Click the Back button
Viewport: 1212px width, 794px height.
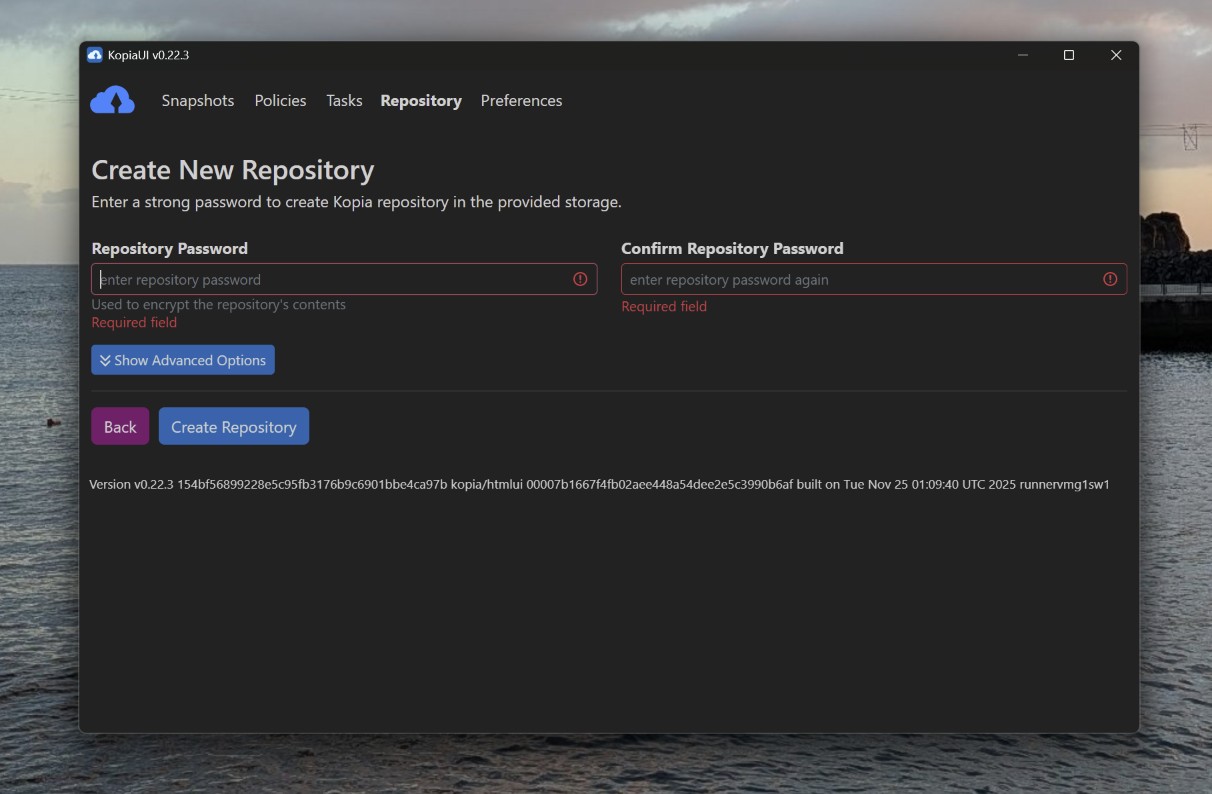[120, 426]
